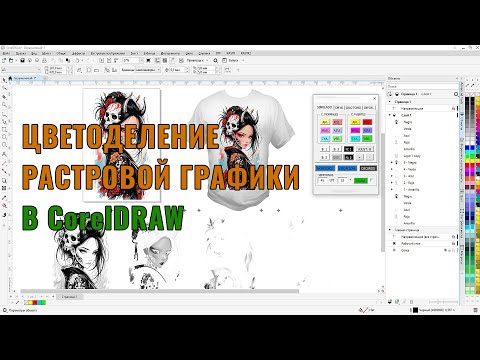
Task: Click the Full-screen preview icon
Action: pyautogui.click(x=148, y=60)
